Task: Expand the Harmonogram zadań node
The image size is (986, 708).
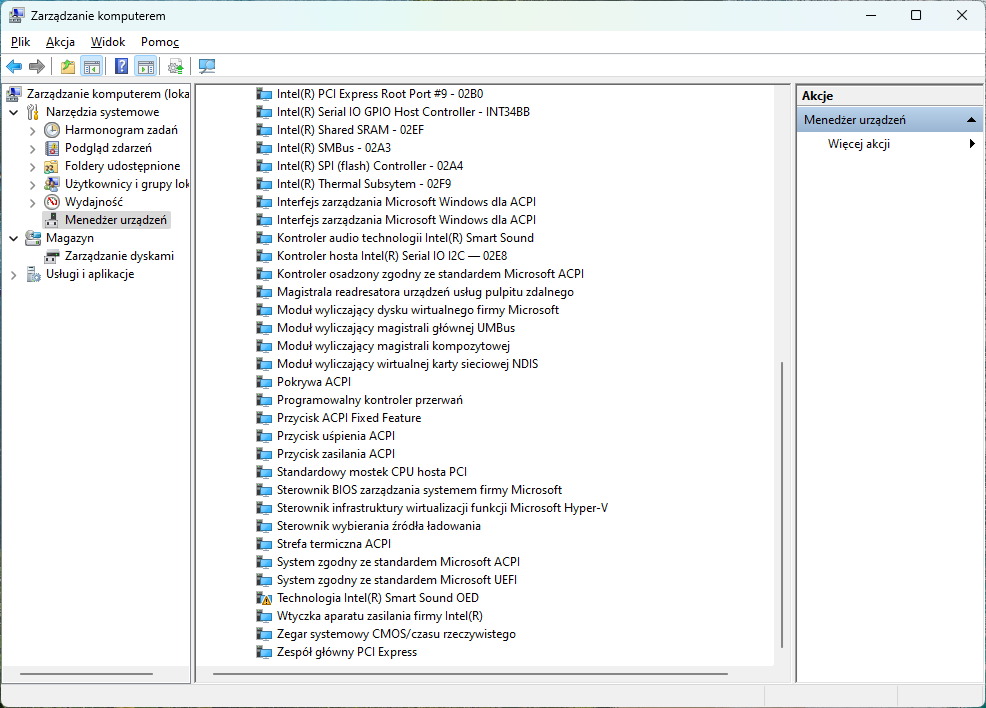Action: point(33,131)
